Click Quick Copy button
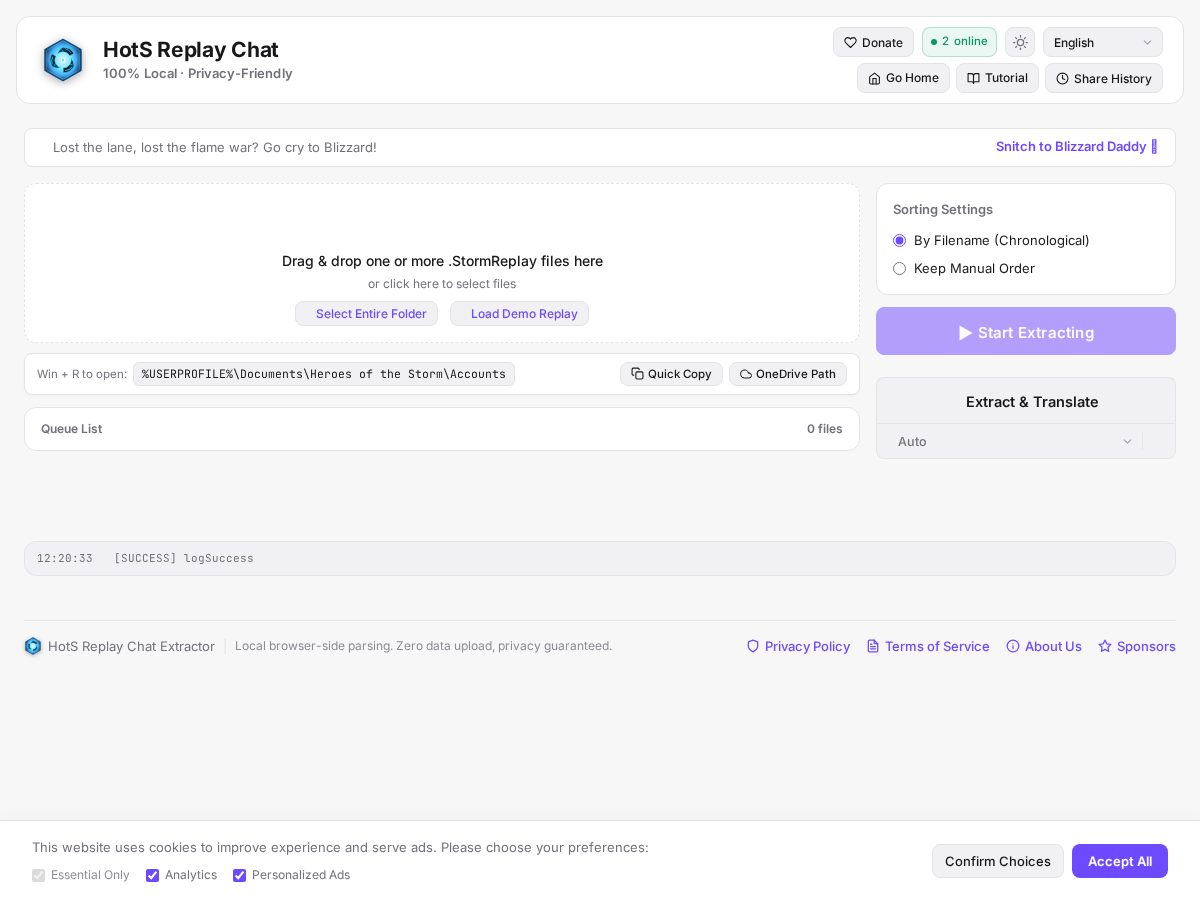 [671, 374]
